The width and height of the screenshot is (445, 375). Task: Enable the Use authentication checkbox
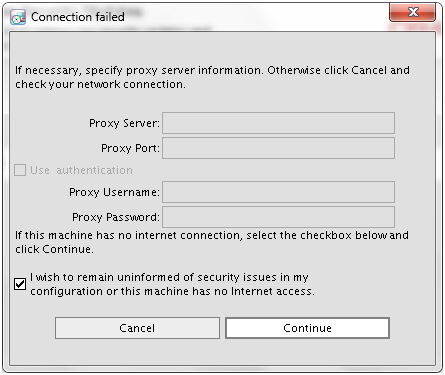point(20,170)
